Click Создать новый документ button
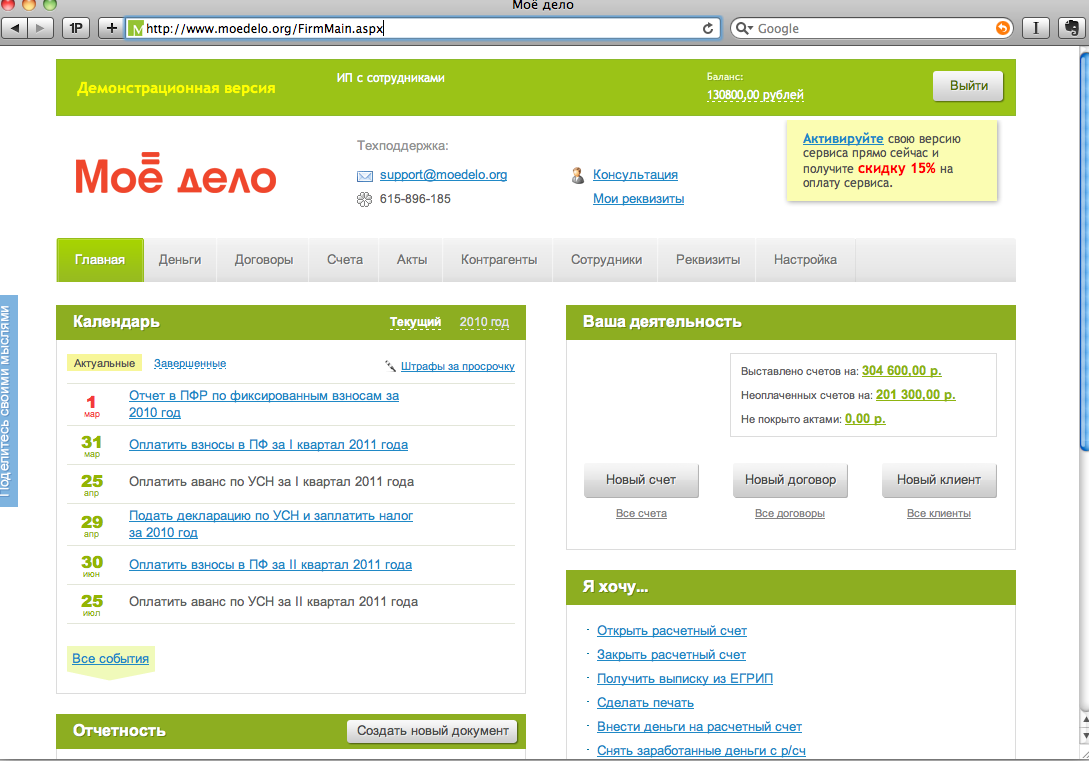The image size is (1089, 761). (x=433, y=731)
